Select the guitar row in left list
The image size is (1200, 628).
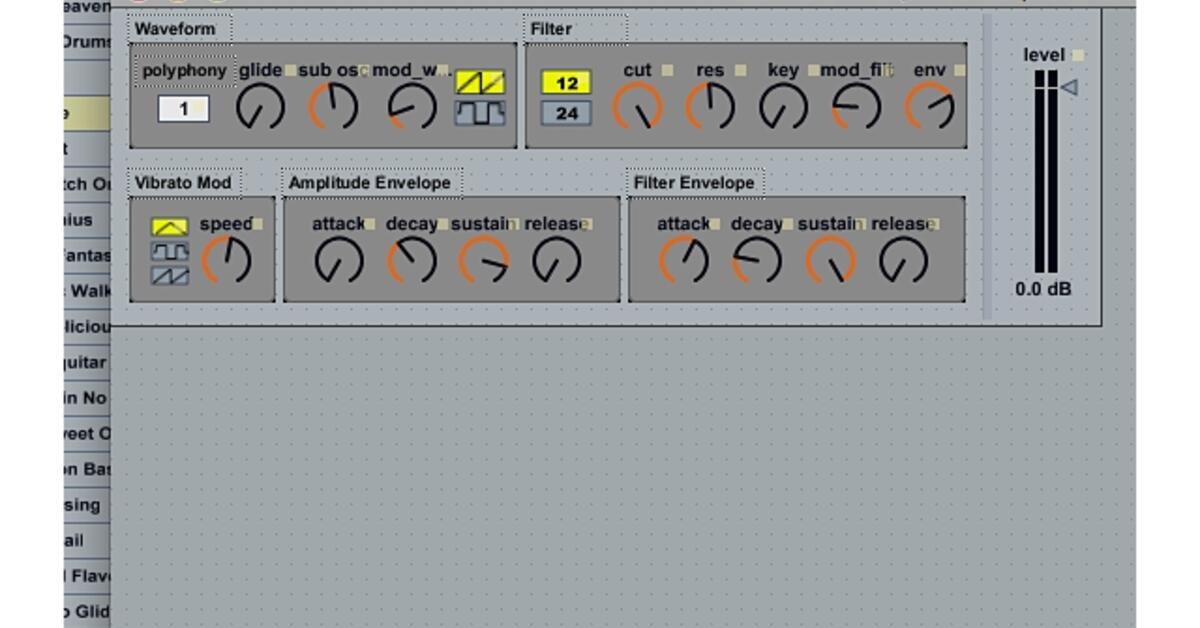(x=87, y=363)
